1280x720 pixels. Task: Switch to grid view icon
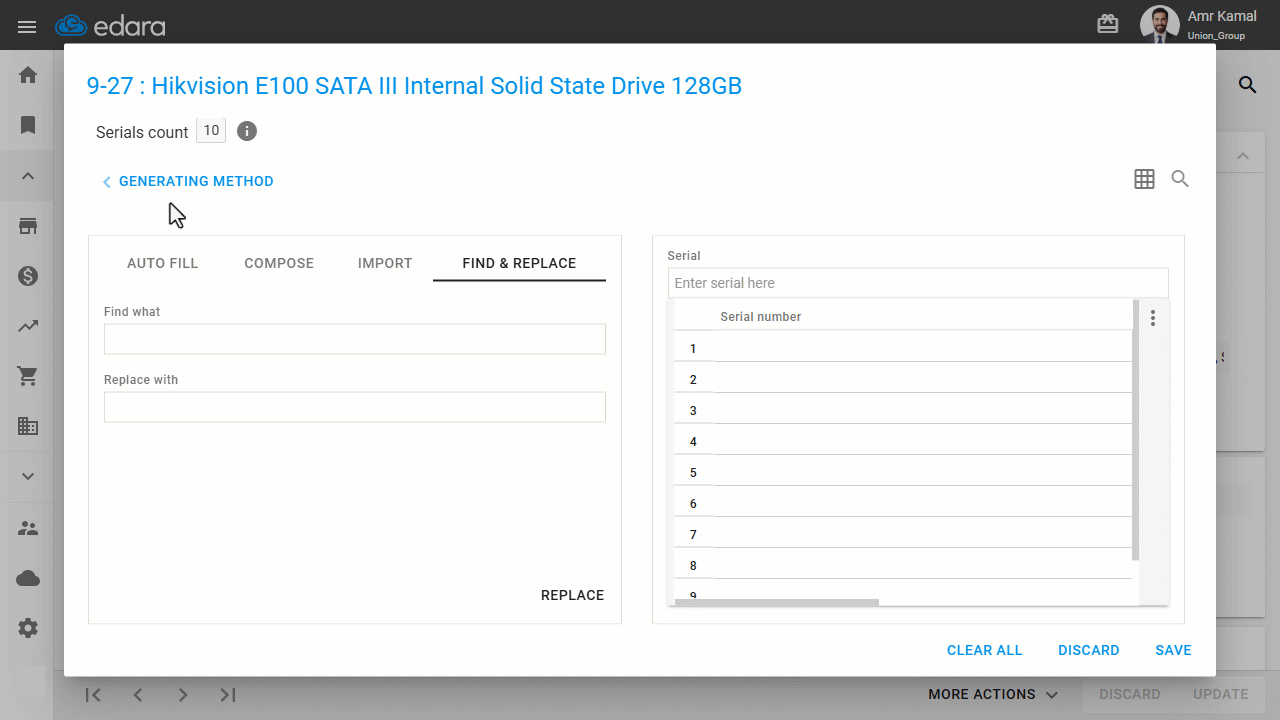coord(1144,179)
